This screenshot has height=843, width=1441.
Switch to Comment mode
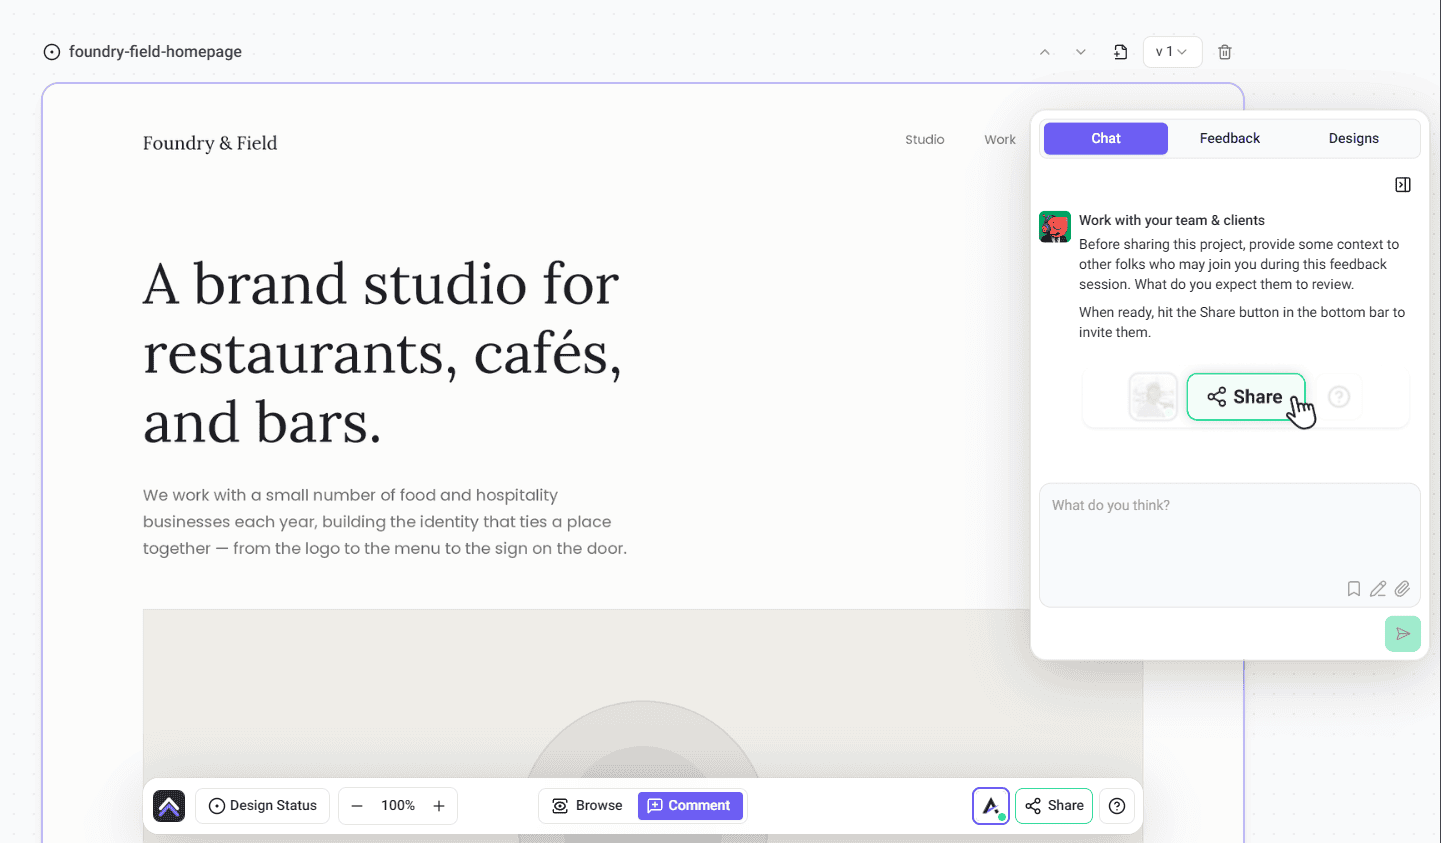tap(690, 806)
